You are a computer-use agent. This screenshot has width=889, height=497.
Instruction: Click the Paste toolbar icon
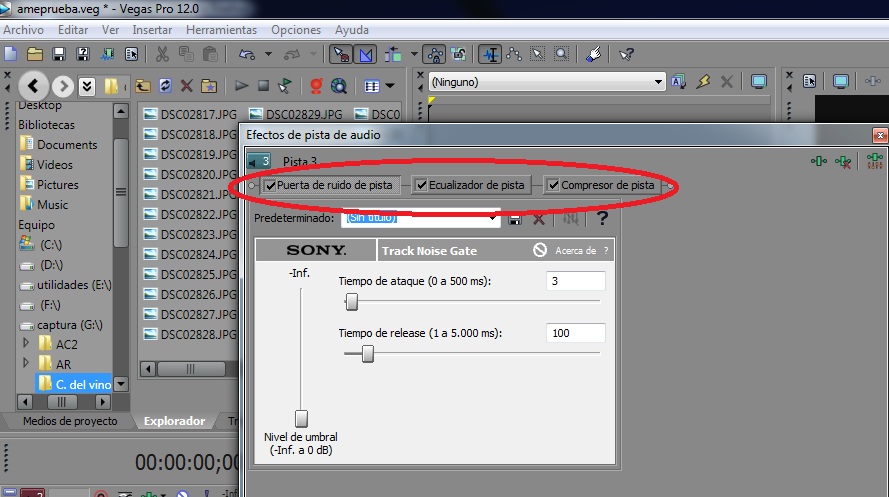pos(210,54)
